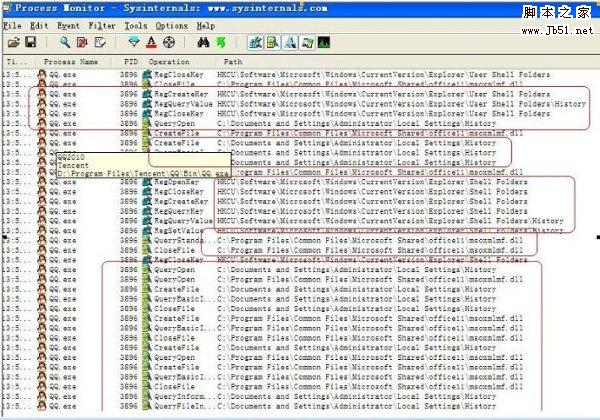Viewport: 600px width, 420px height.
Task: Click the green Jump To Object icon
Action: 221,42
